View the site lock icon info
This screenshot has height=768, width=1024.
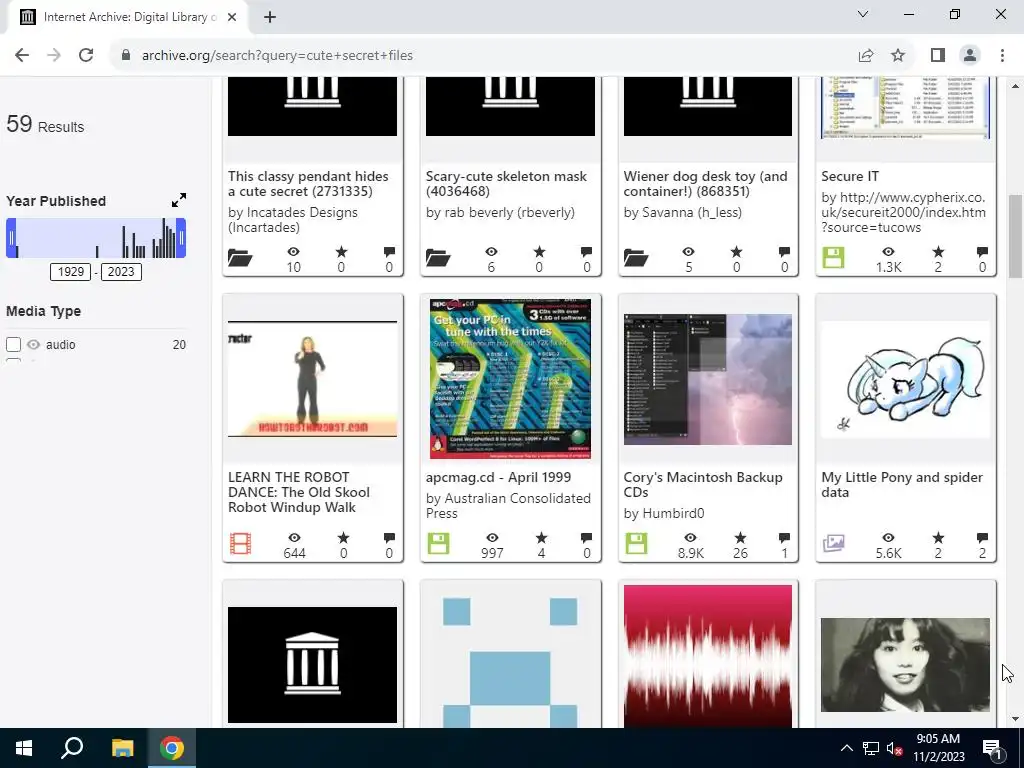125,56
